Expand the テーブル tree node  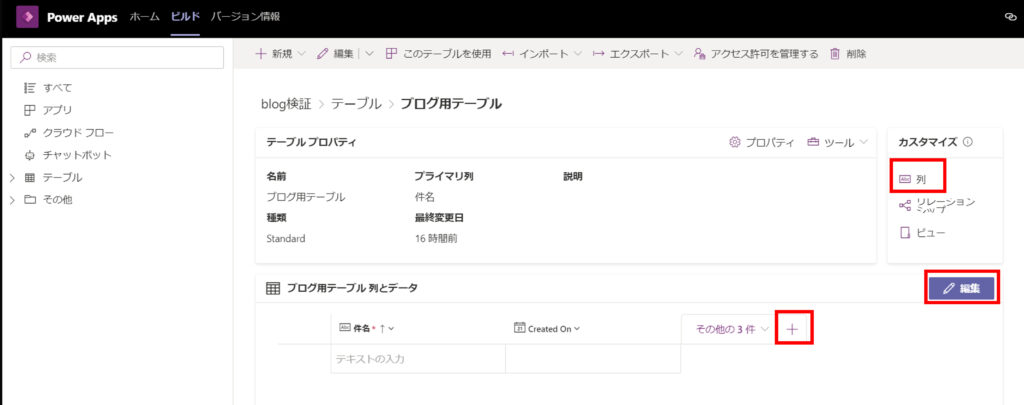pos(12,178)
